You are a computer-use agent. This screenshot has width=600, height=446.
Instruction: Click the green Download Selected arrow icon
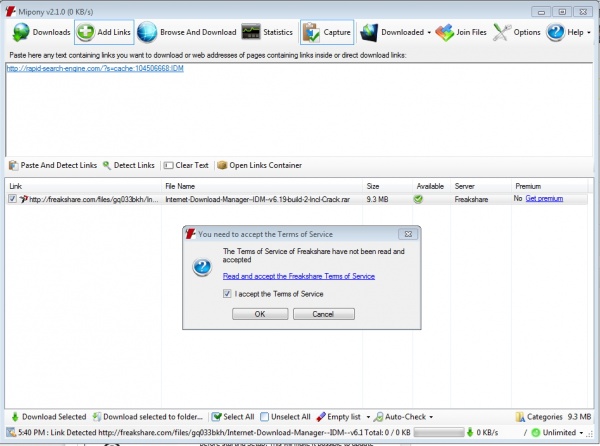click(15, 417)
